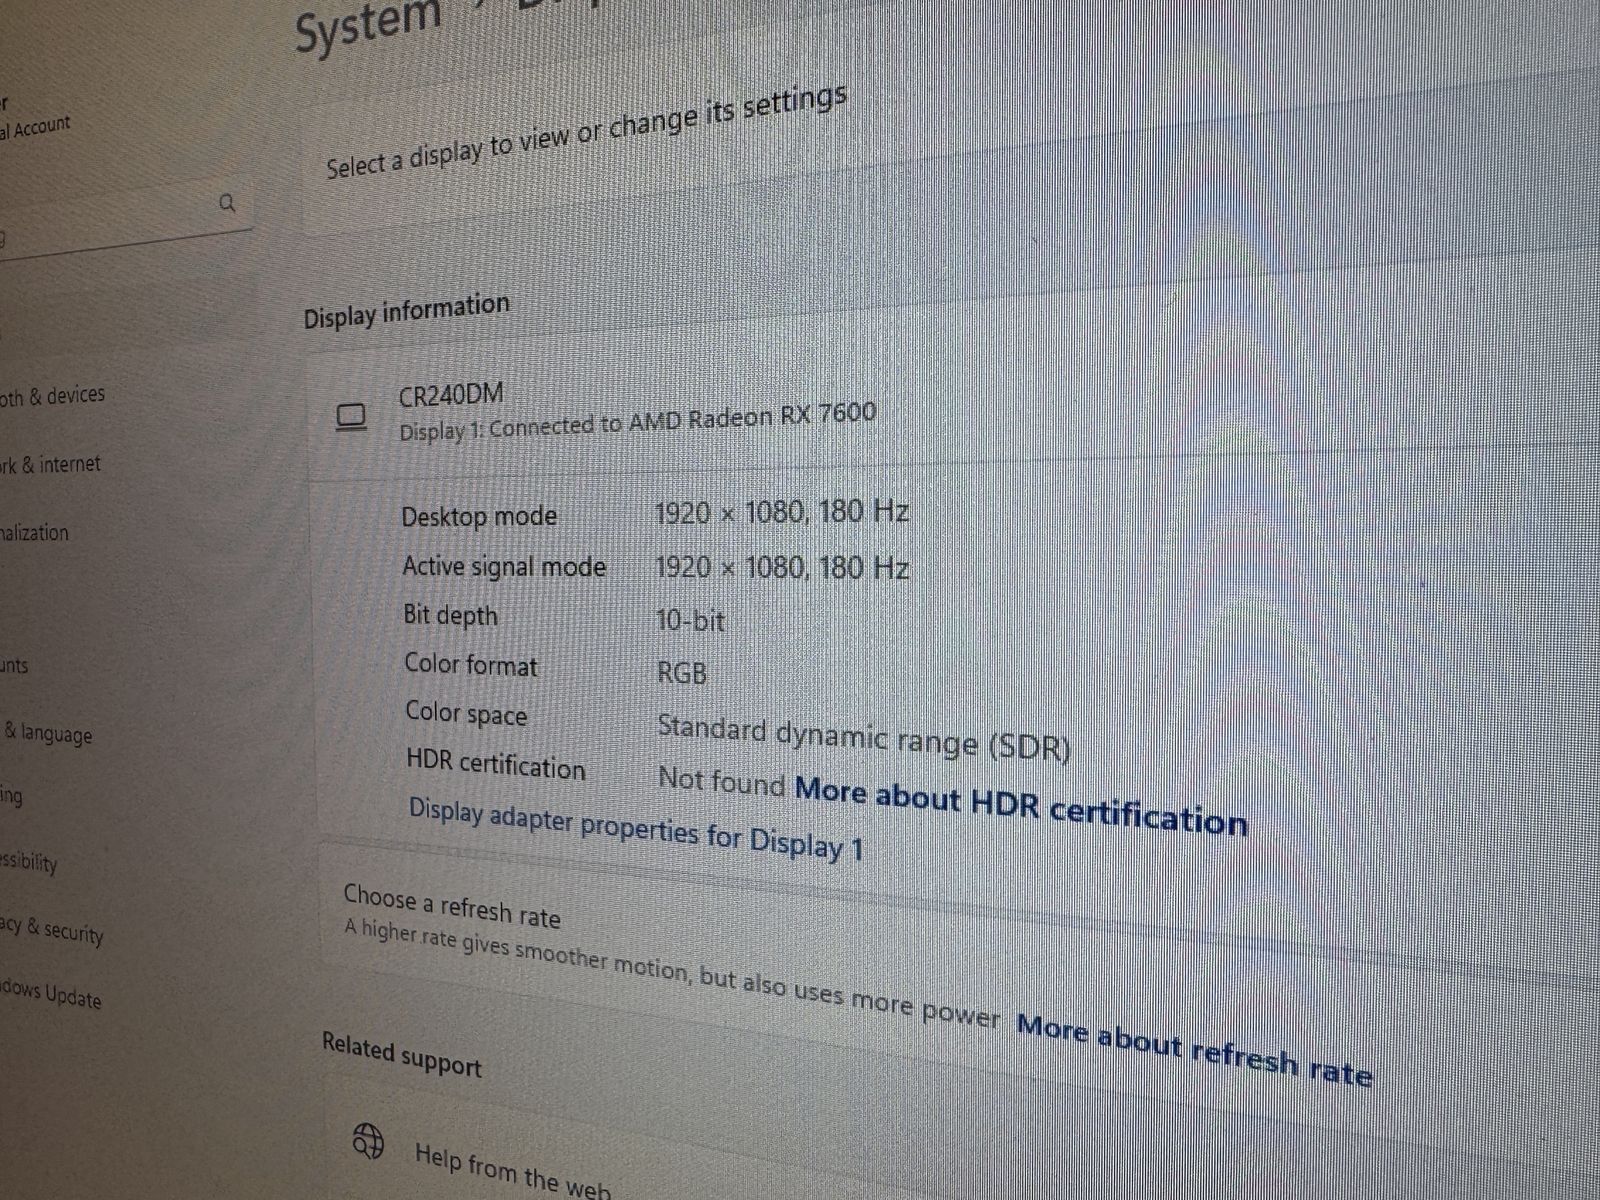Open Accessibility settings page
Image resolution: width=1600 pixels, height=1200 pixels.
pos(28,862)
